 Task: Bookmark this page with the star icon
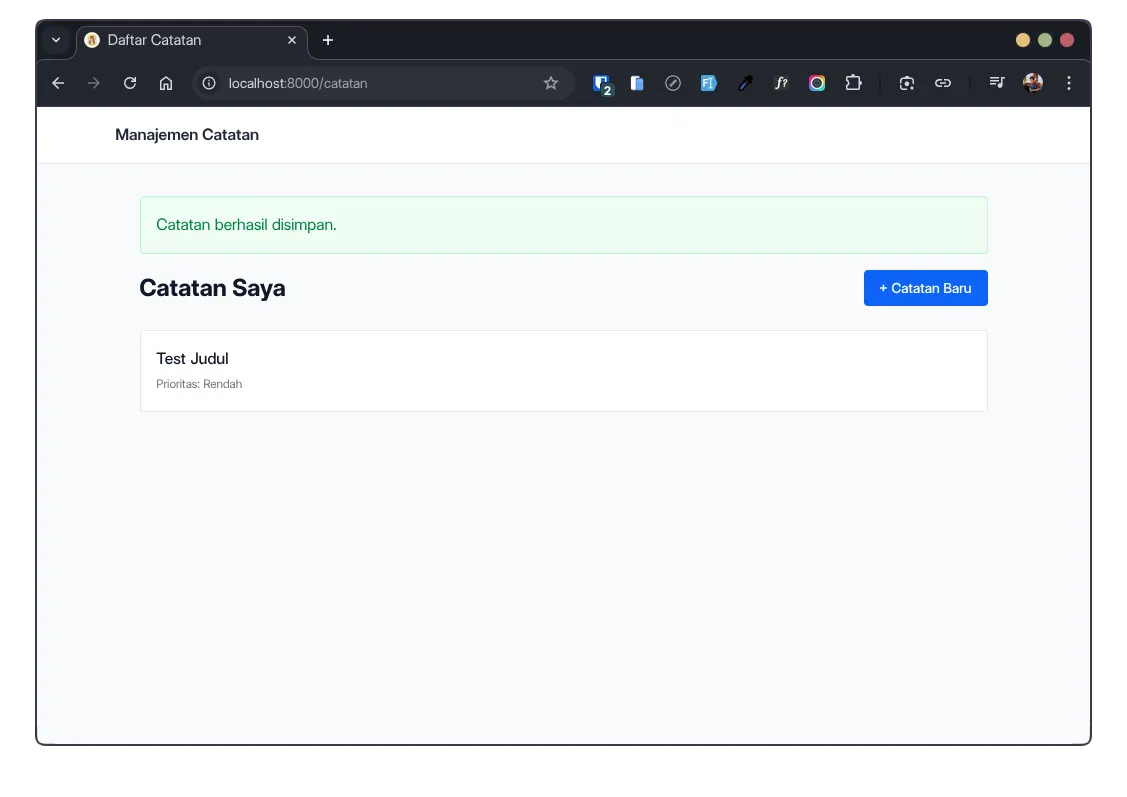[x=551, y=84]
